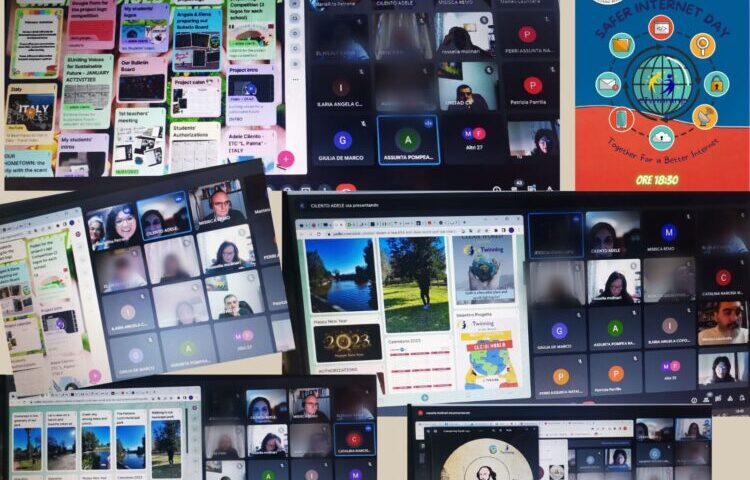
Task: Click the G avatar GIULIA DE MARCO in Cilento presenting screen
Action: [x=559, y=330]
